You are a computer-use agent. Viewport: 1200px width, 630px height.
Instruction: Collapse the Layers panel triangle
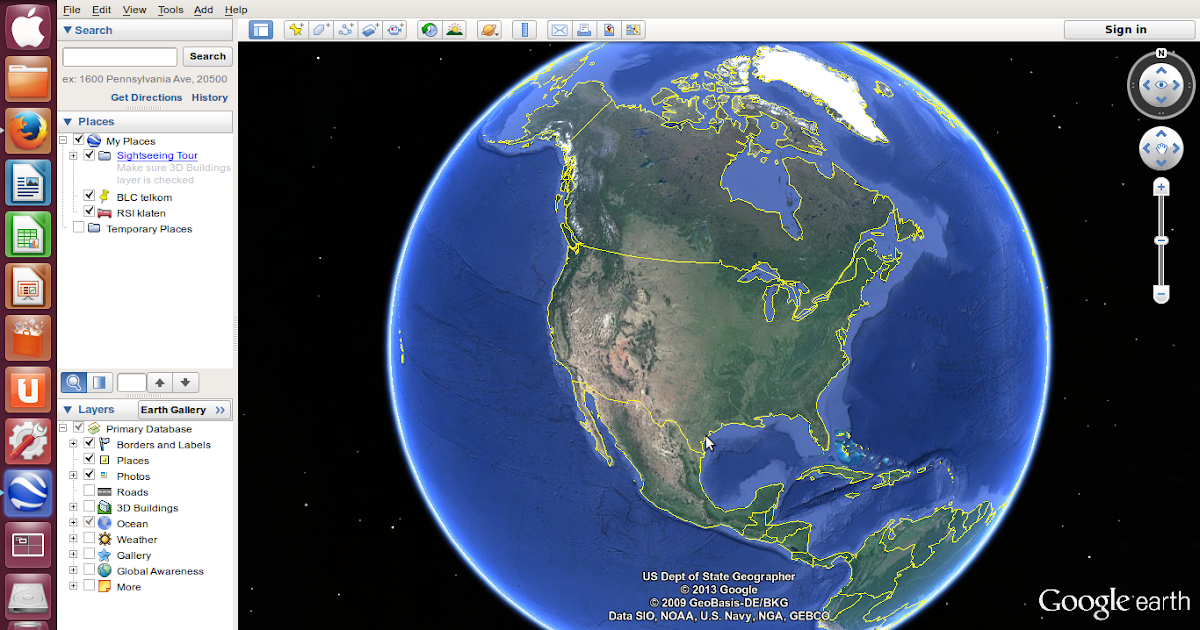[x=67, y=409]
